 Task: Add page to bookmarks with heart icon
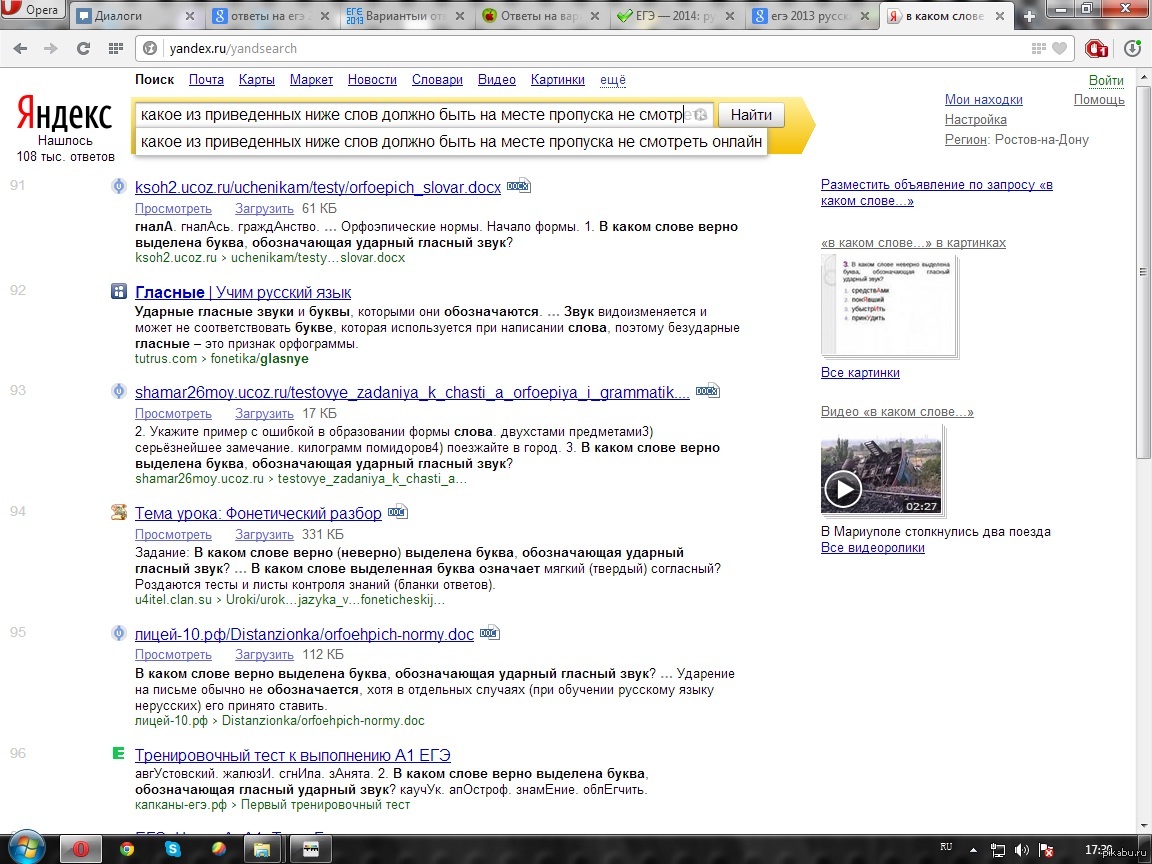click(1060, 48)
